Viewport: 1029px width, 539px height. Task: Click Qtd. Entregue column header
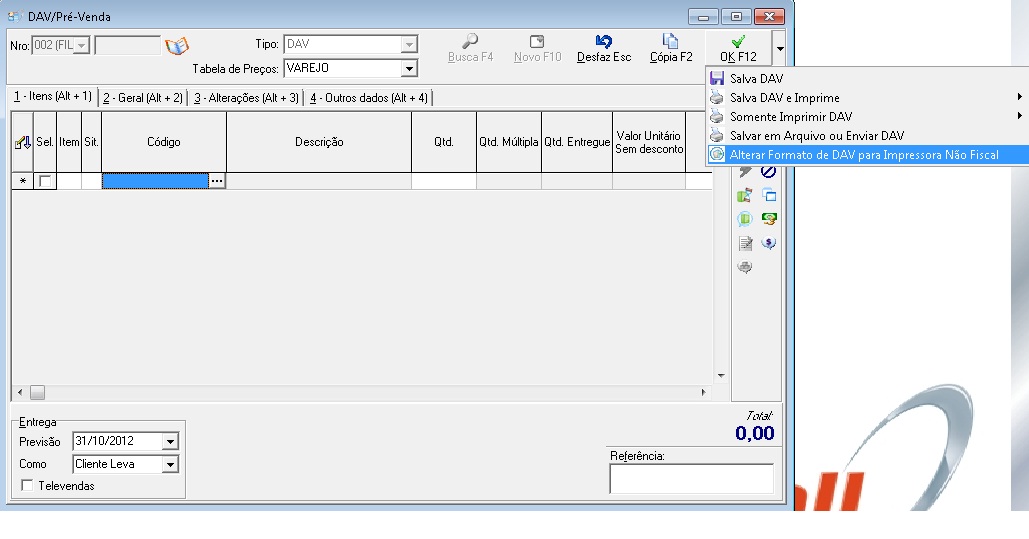[577, 142]
